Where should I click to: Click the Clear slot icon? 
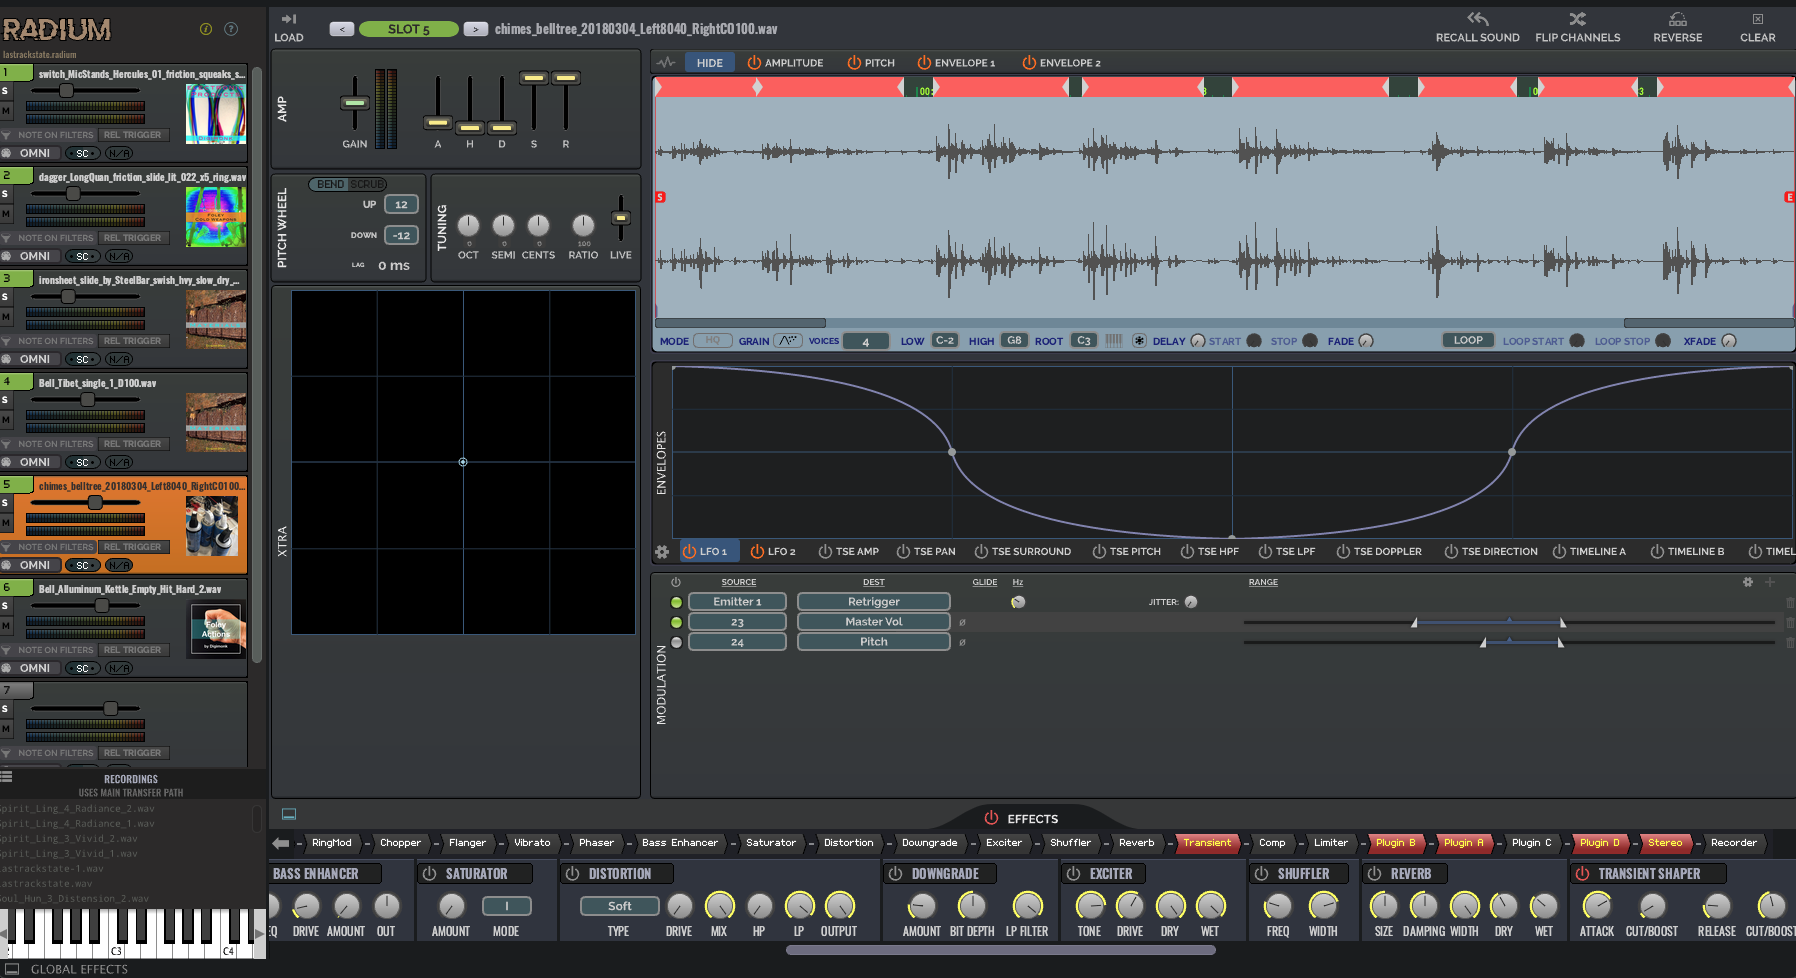[x=1758, y=19]
